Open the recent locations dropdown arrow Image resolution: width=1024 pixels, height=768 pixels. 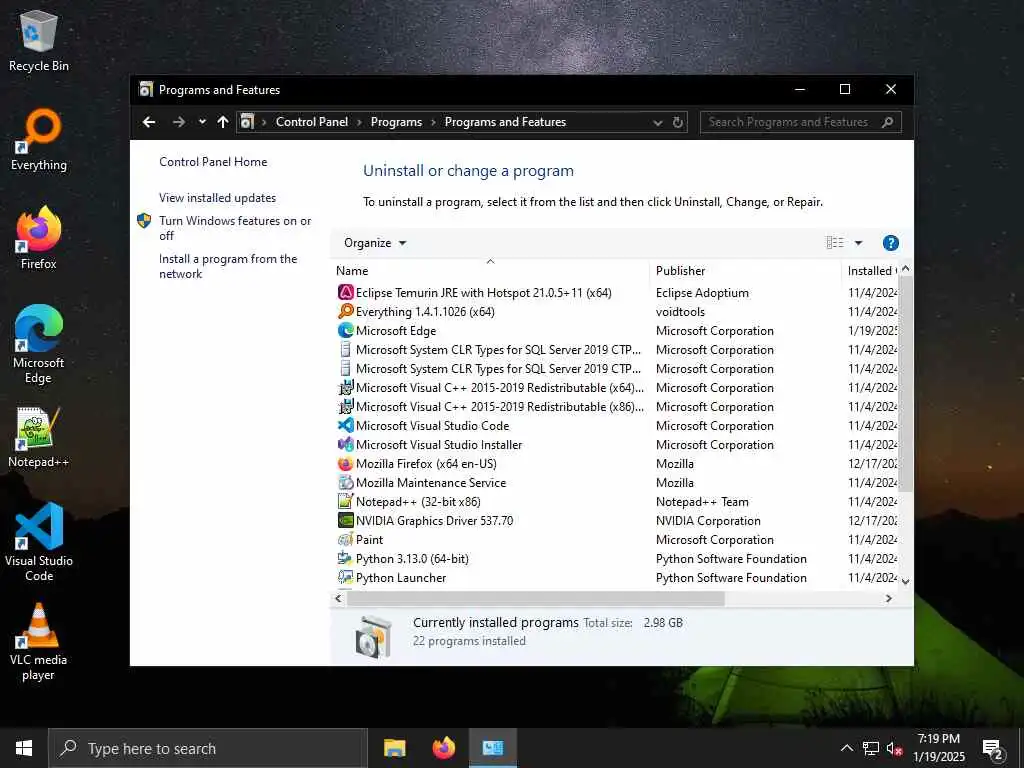202,122
